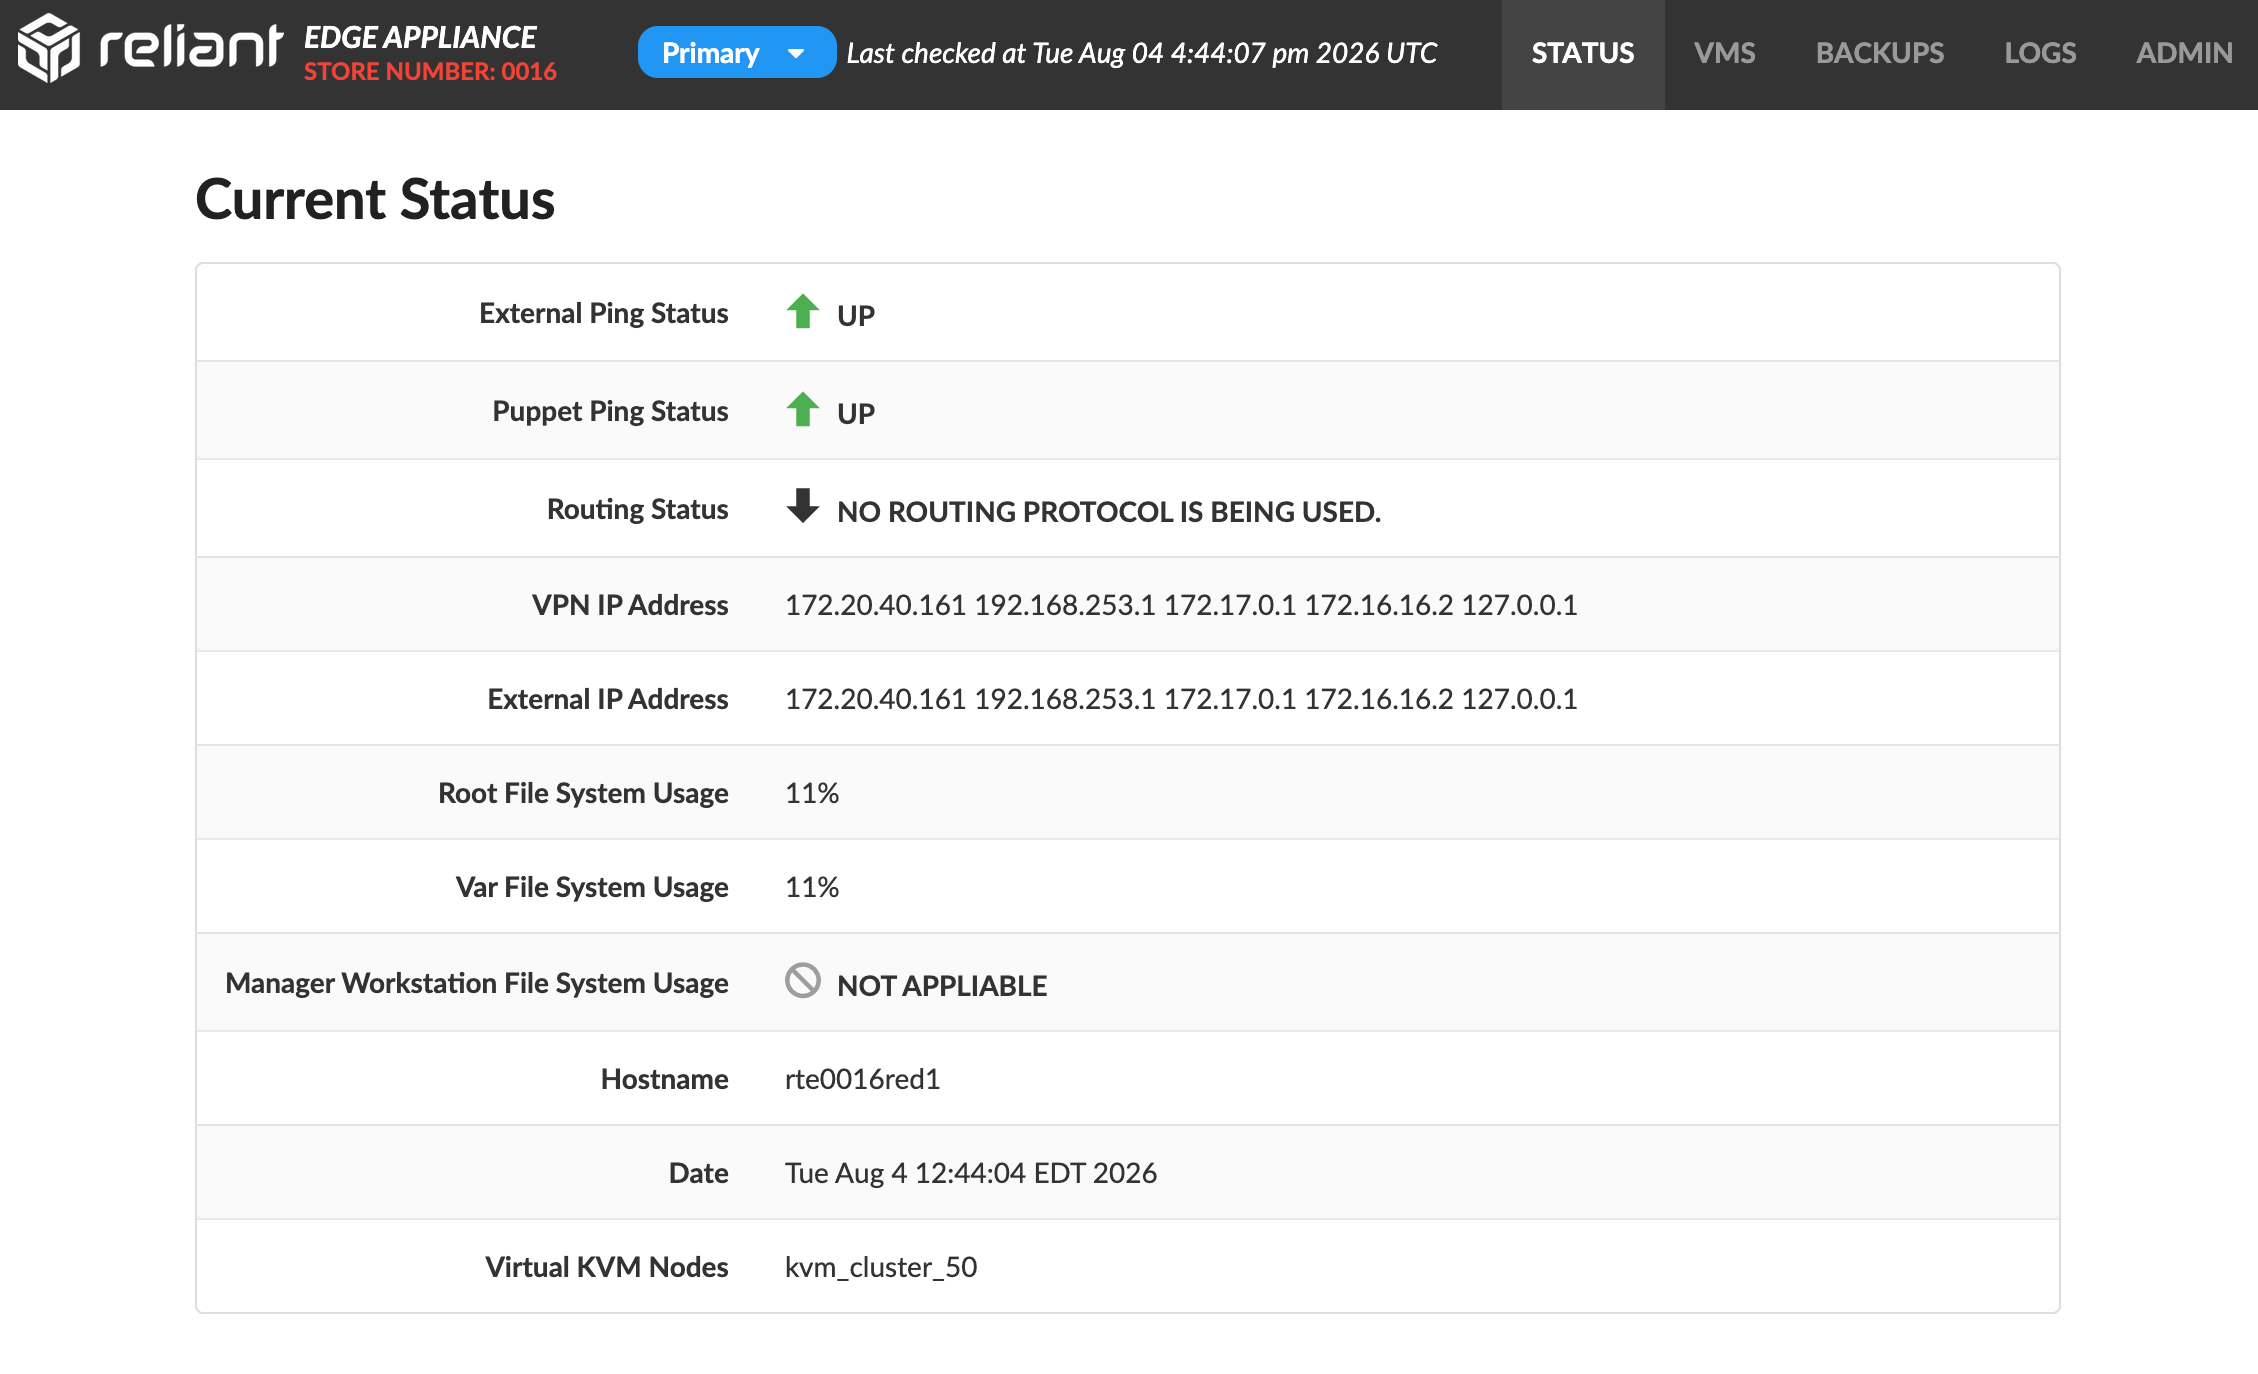2258x1374 pixels.
Task: Open the Primary dropdown selector
Action: pos(736,52)
